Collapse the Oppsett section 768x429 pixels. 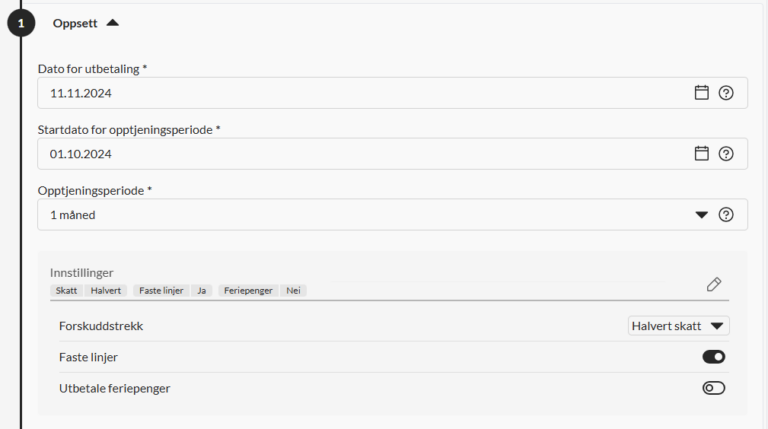pos(112,22)
